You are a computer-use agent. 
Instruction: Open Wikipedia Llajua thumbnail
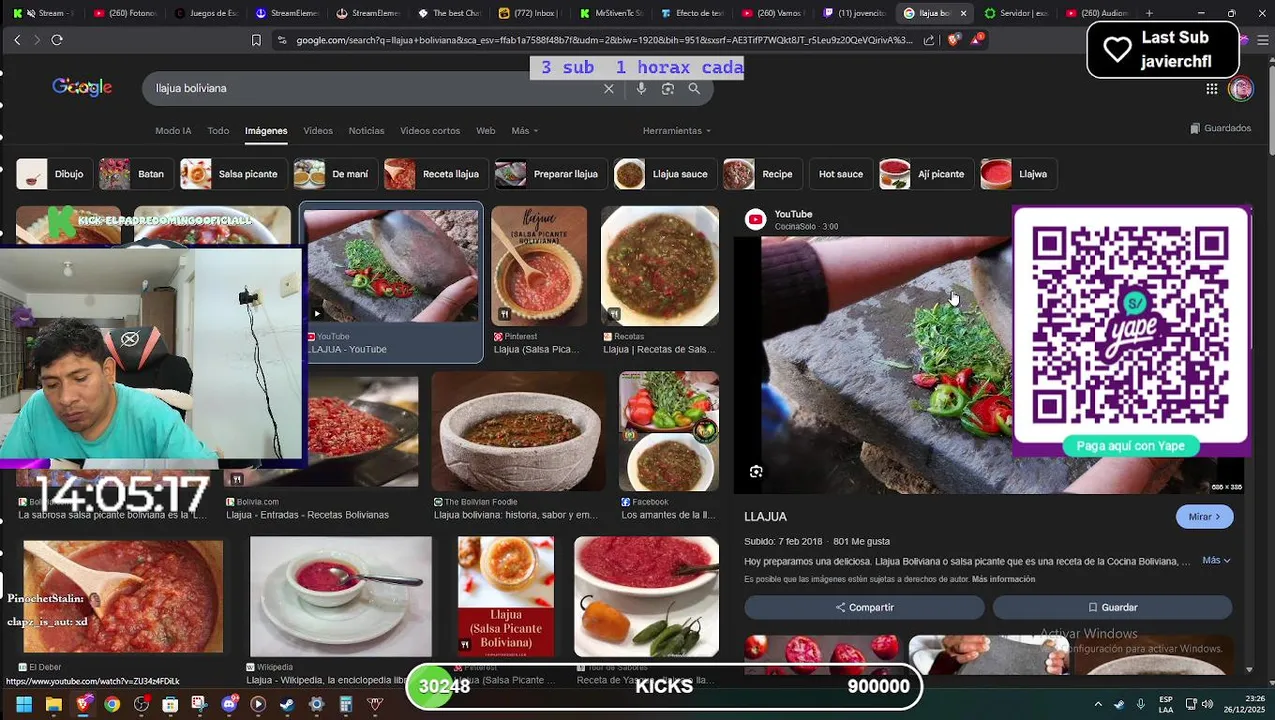click(x=341, y=596)
